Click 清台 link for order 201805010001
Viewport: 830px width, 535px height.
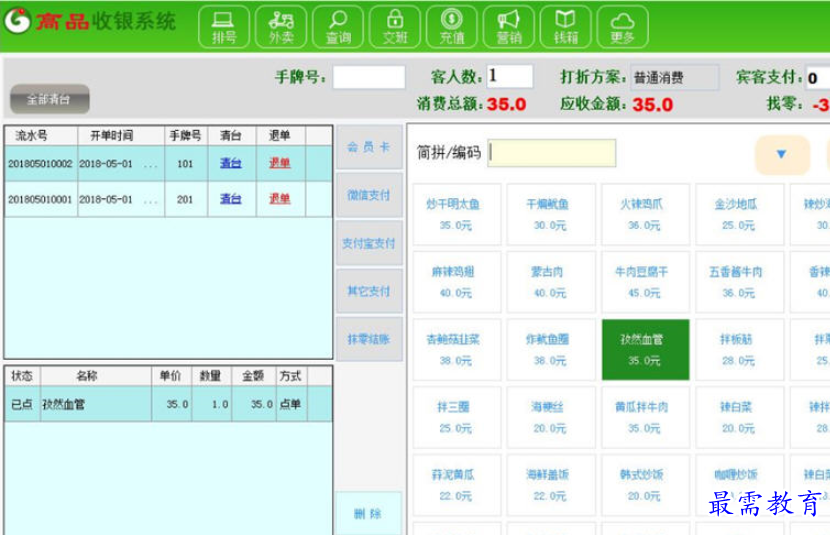point(230,199)
